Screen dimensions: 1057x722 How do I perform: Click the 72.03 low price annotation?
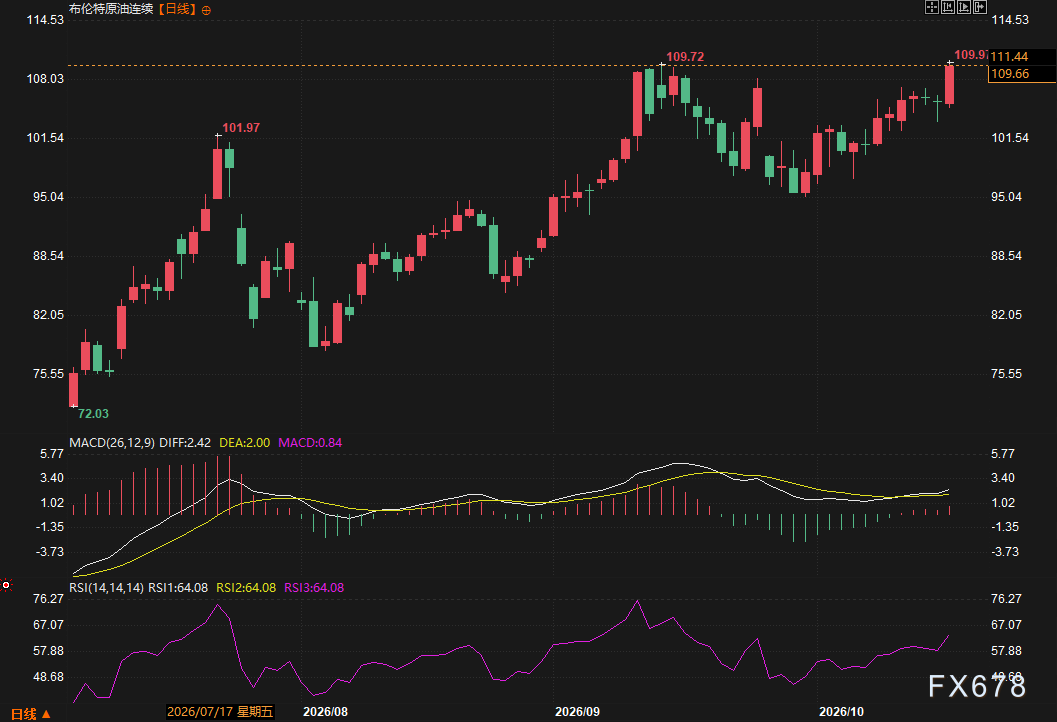[x=93, y=413]
